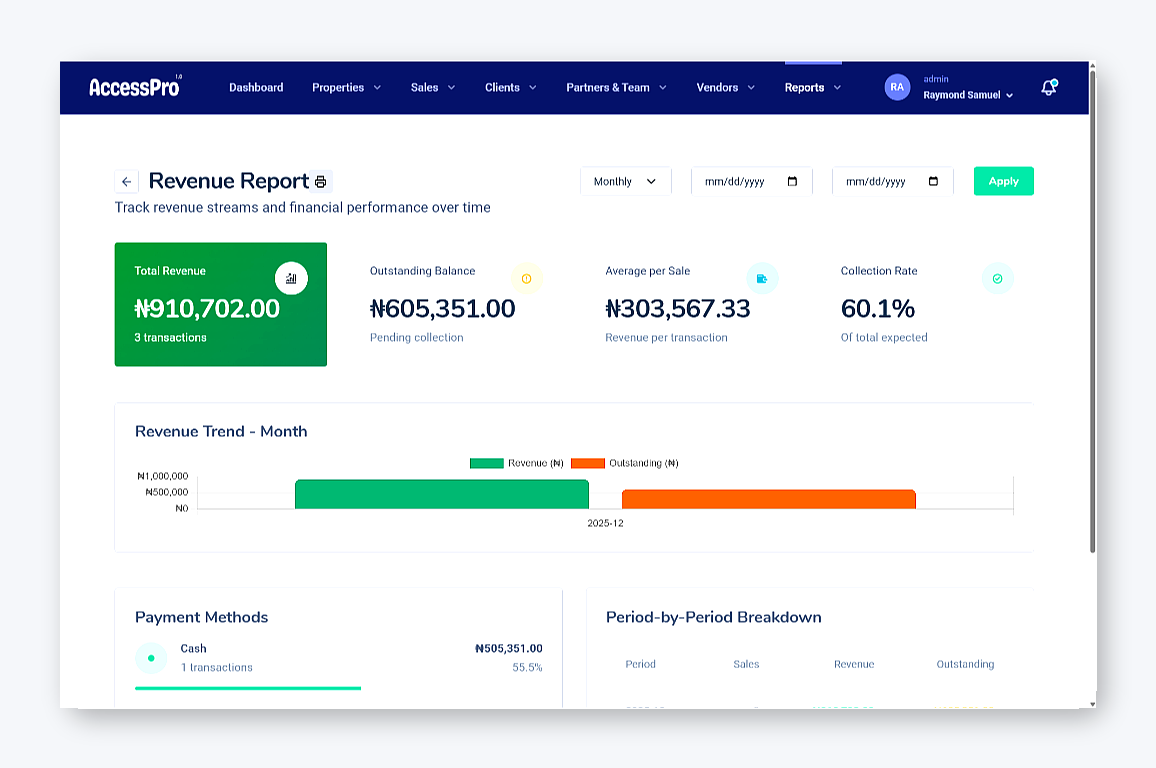The height and width of the screenshot is (768, 1156).
Task: Click the Total Revenue chart icon
Action: [x=291, y=278]
